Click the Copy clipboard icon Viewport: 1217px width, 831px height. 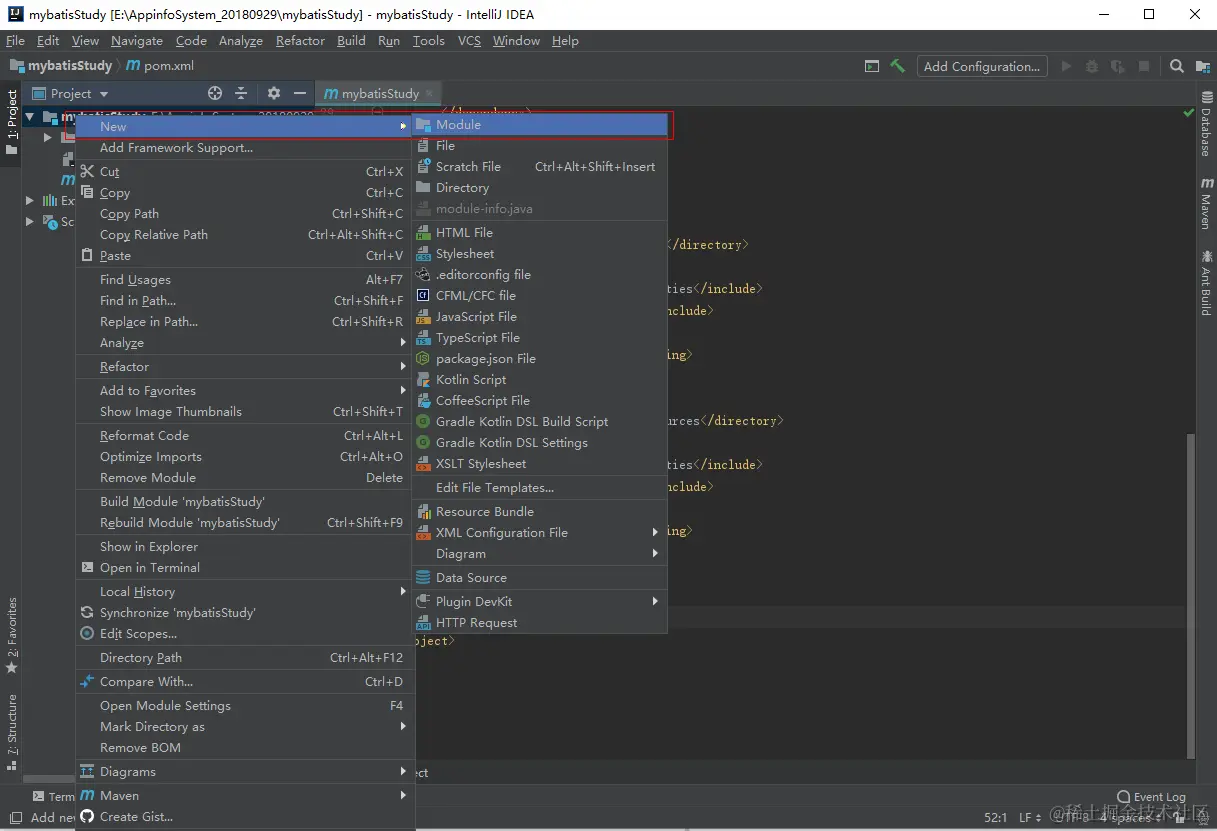(87, 193)
